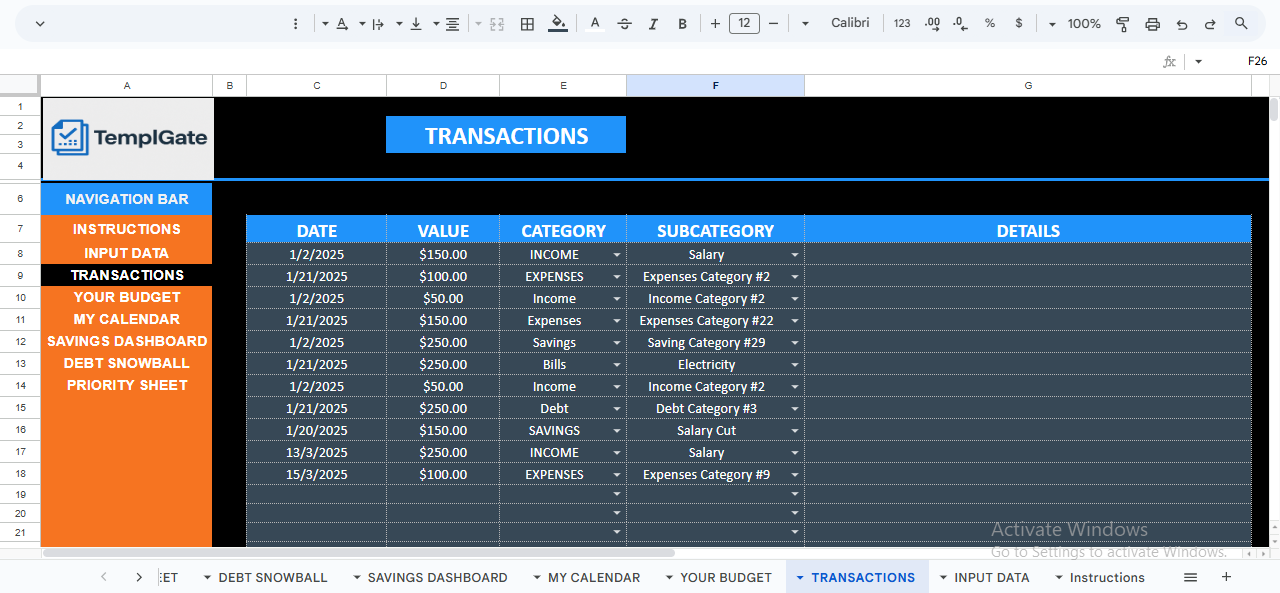Open subcategory dropdown for Expenses Category #9
The height and width of the screenshot is (593, 1280).
[795, 475]
